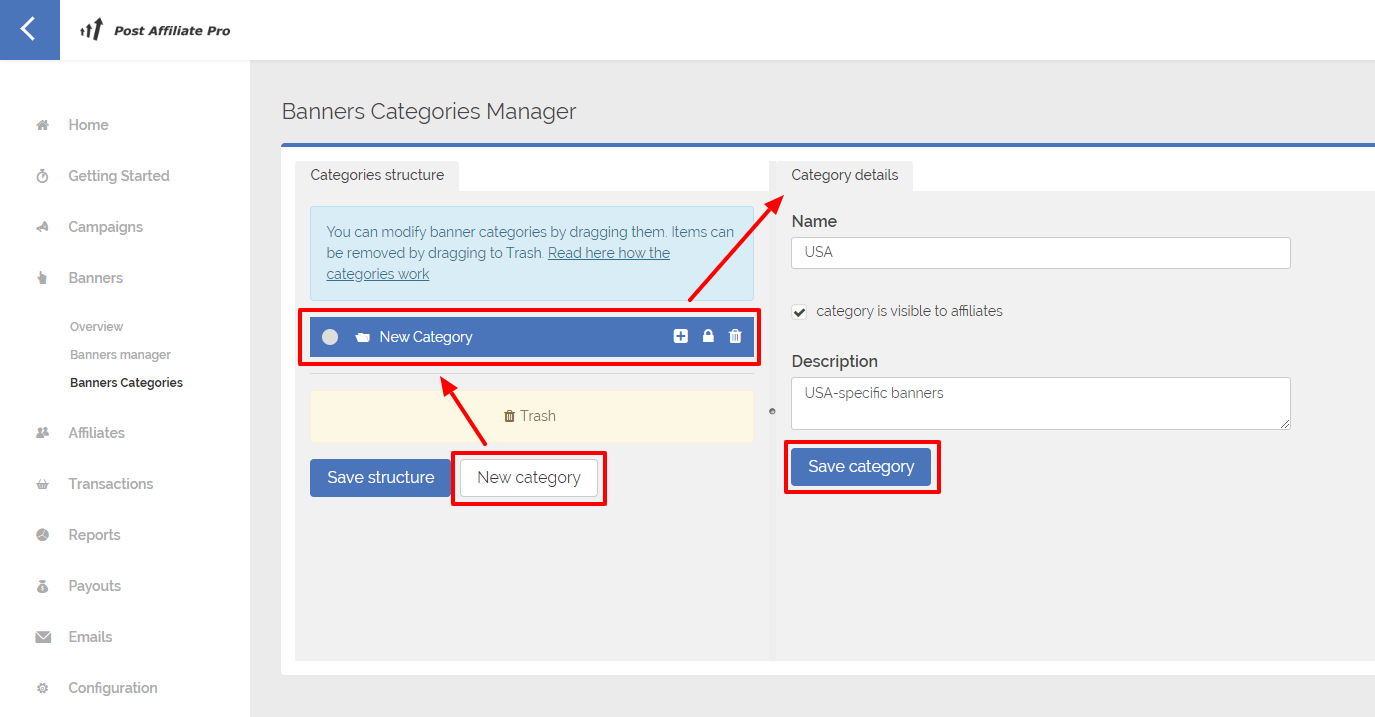Screen dimensions: 1375x717
Task: Collapse the Banners sidebar section
Action: (96, 278)
